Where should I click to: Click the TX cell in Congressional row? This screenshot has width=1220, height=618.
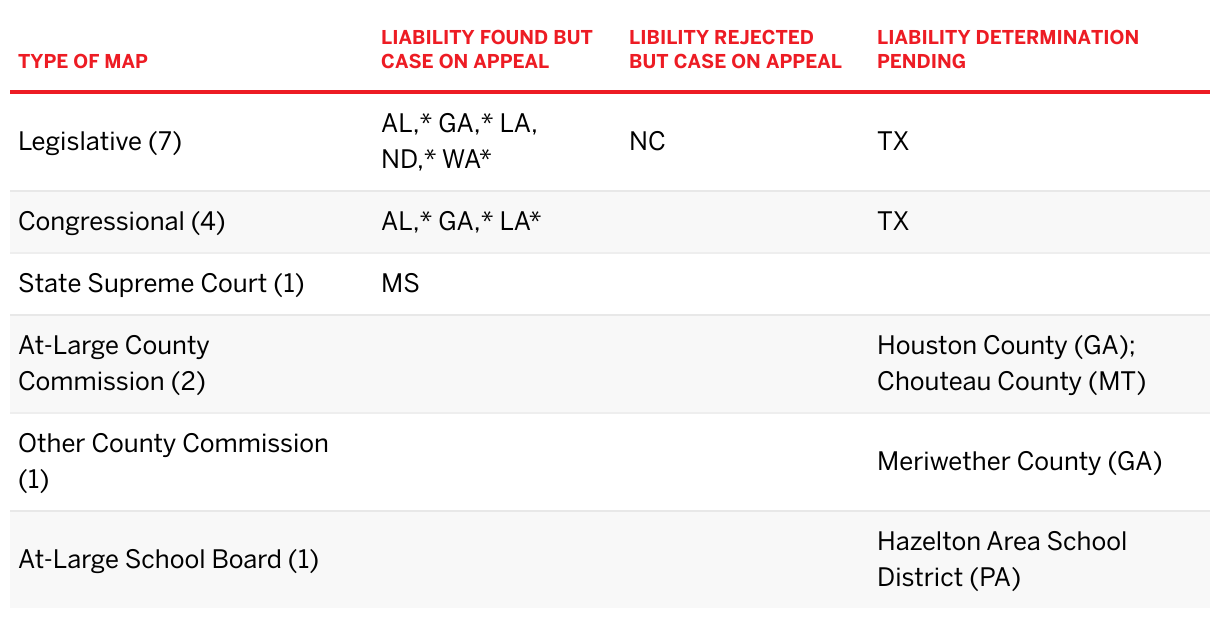[893, 221]
